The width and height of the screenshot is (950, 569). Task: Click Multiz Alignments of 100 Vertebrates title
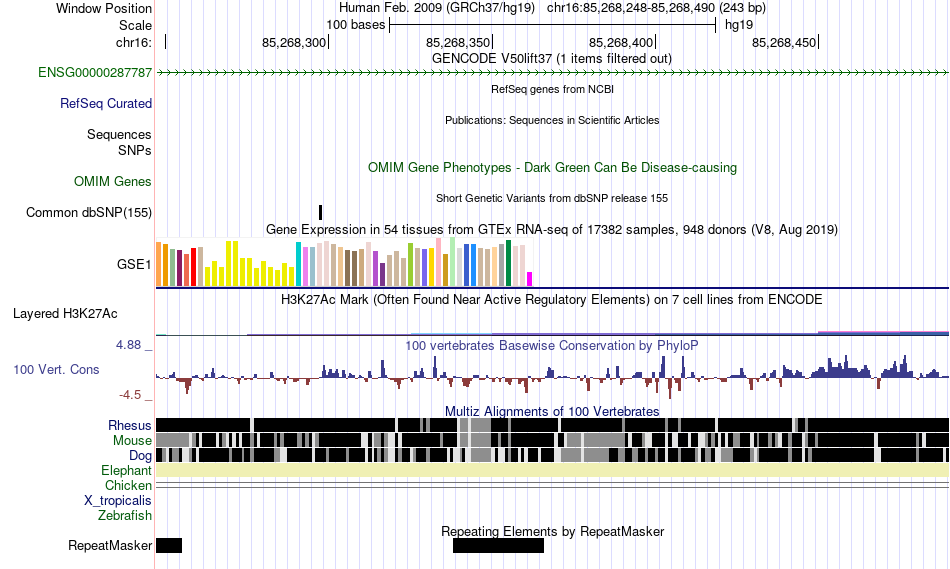[x=552, y=411]
